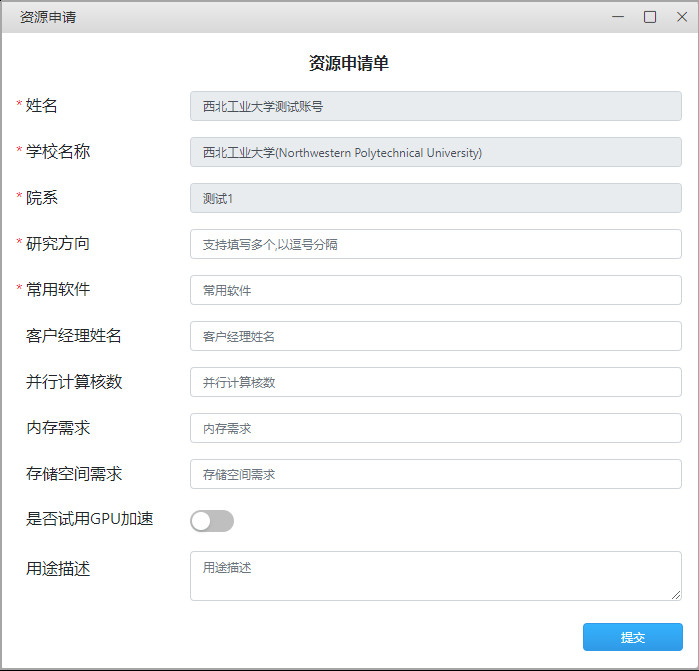Click the 学校名称 field showing Northwestern Polytechnical University
699x671 pixels.
(x=435, y=152)
